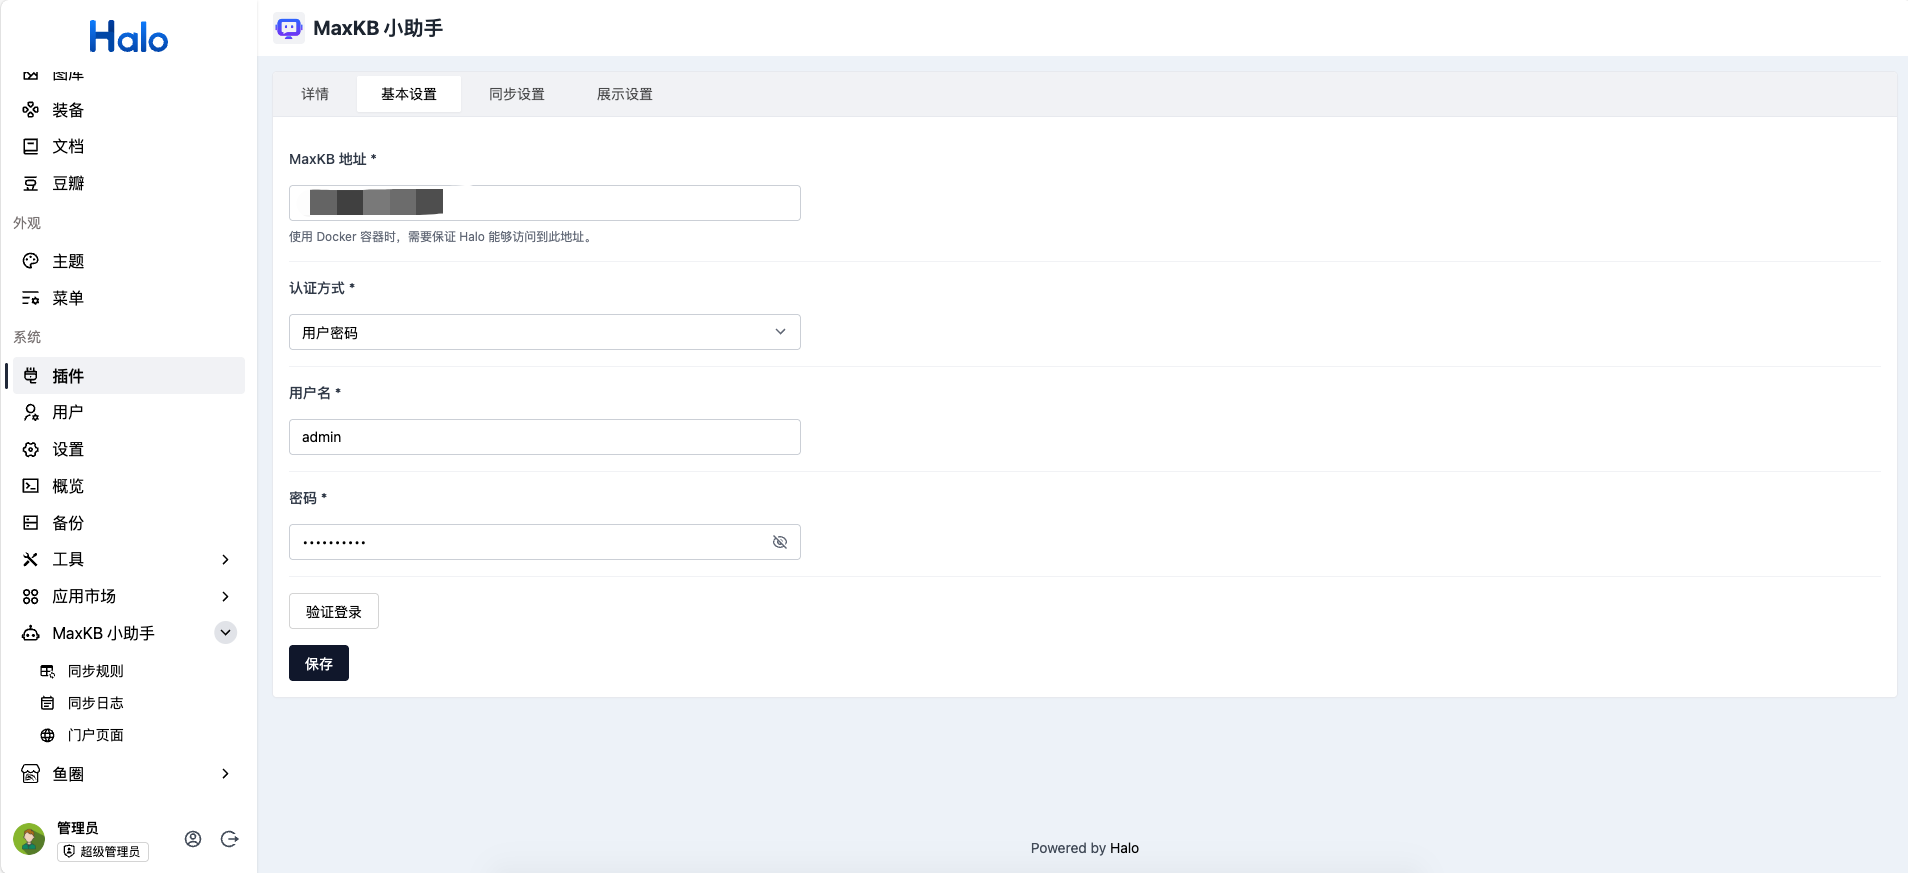
Task: Switch to the 同步设置 tab
Action: [x=517, y=94]
